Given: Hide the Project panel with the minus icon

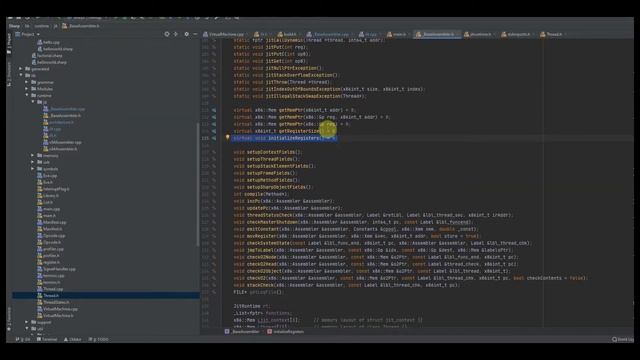Looking at the screenshot, I should (195, 34).
